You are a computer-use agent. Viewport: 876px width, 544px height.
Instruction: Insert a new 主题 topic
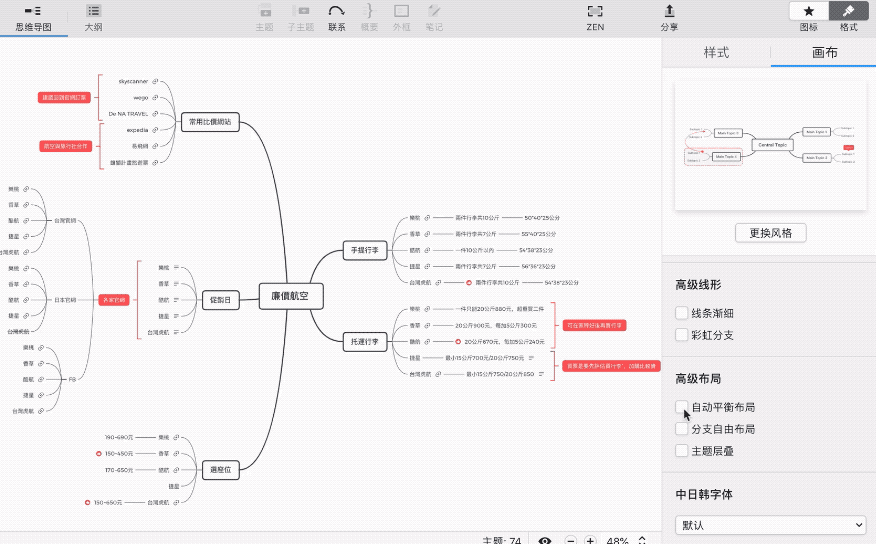point(264,17)
